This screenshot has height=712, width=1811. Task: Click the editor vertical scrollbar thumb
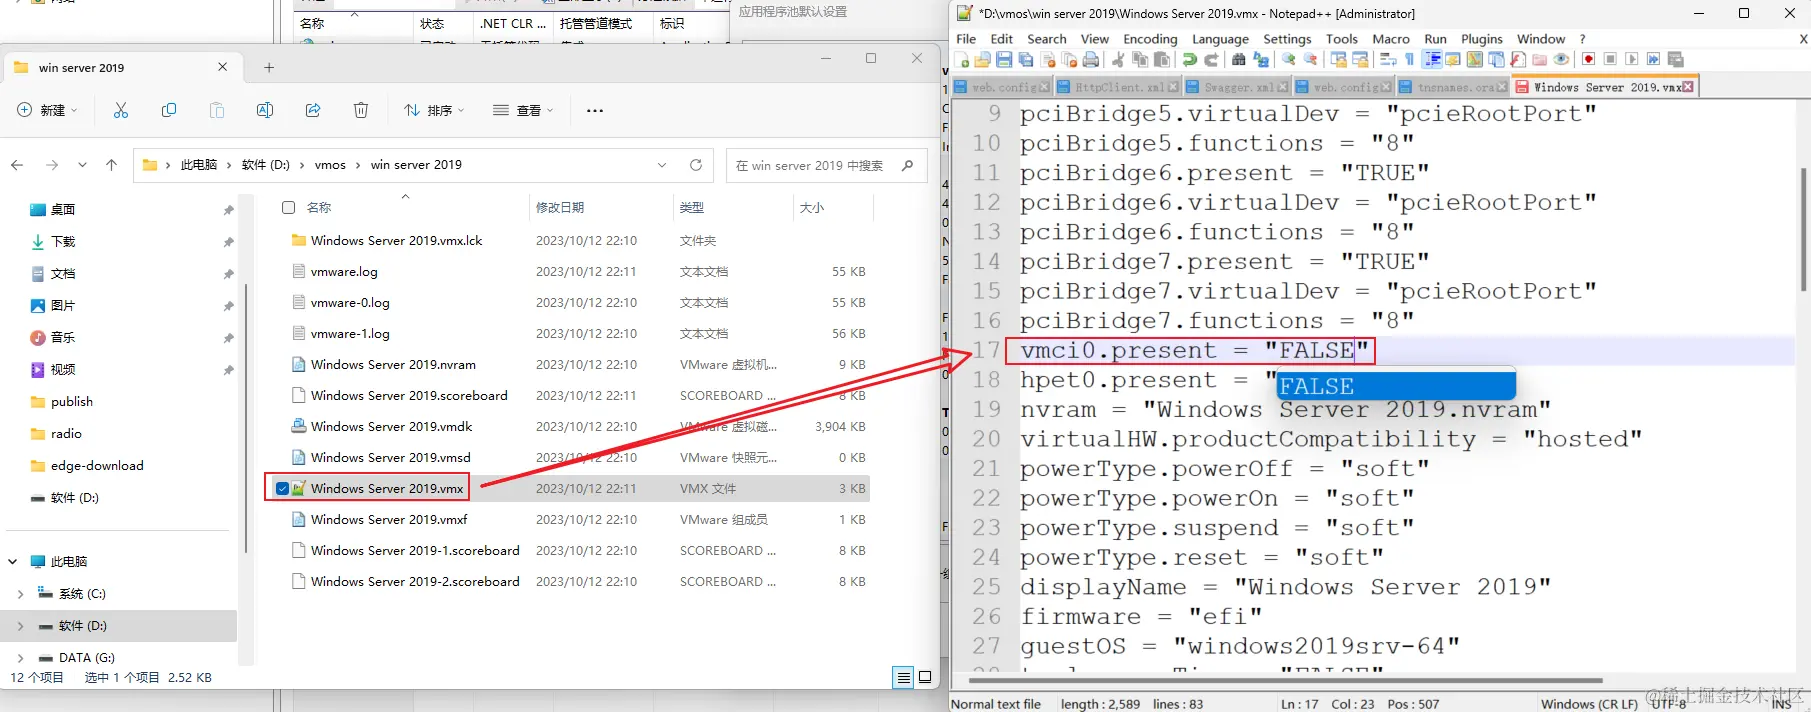point(1804,230)
